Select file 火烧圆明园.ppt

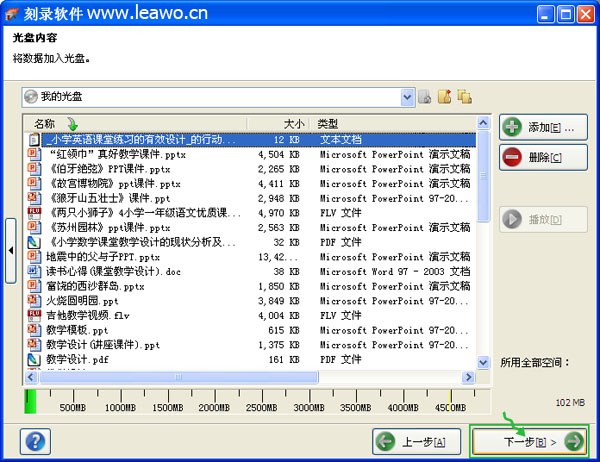pos(251,301)
